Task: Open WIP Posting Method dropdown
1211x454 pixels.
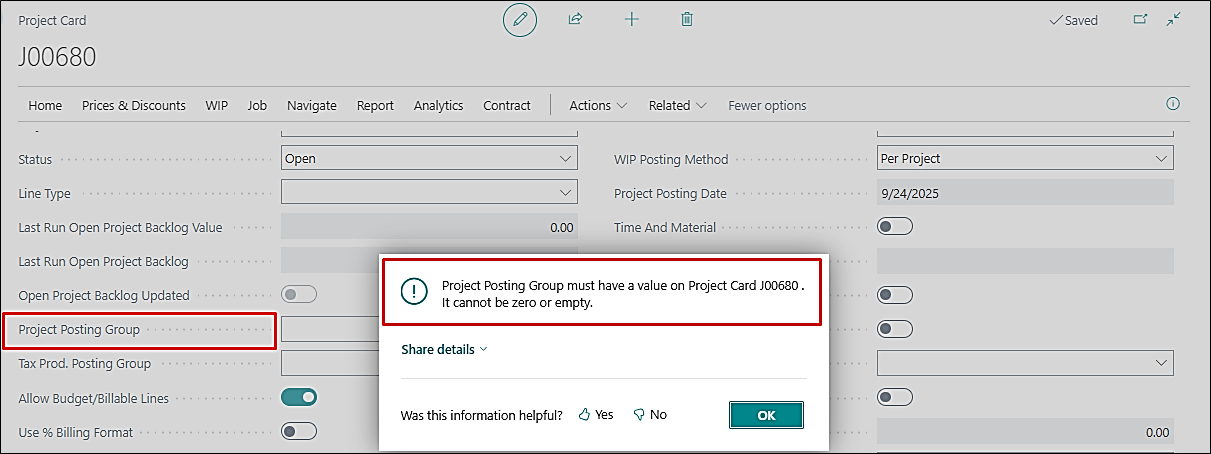Action: [x=1024, y=159]
